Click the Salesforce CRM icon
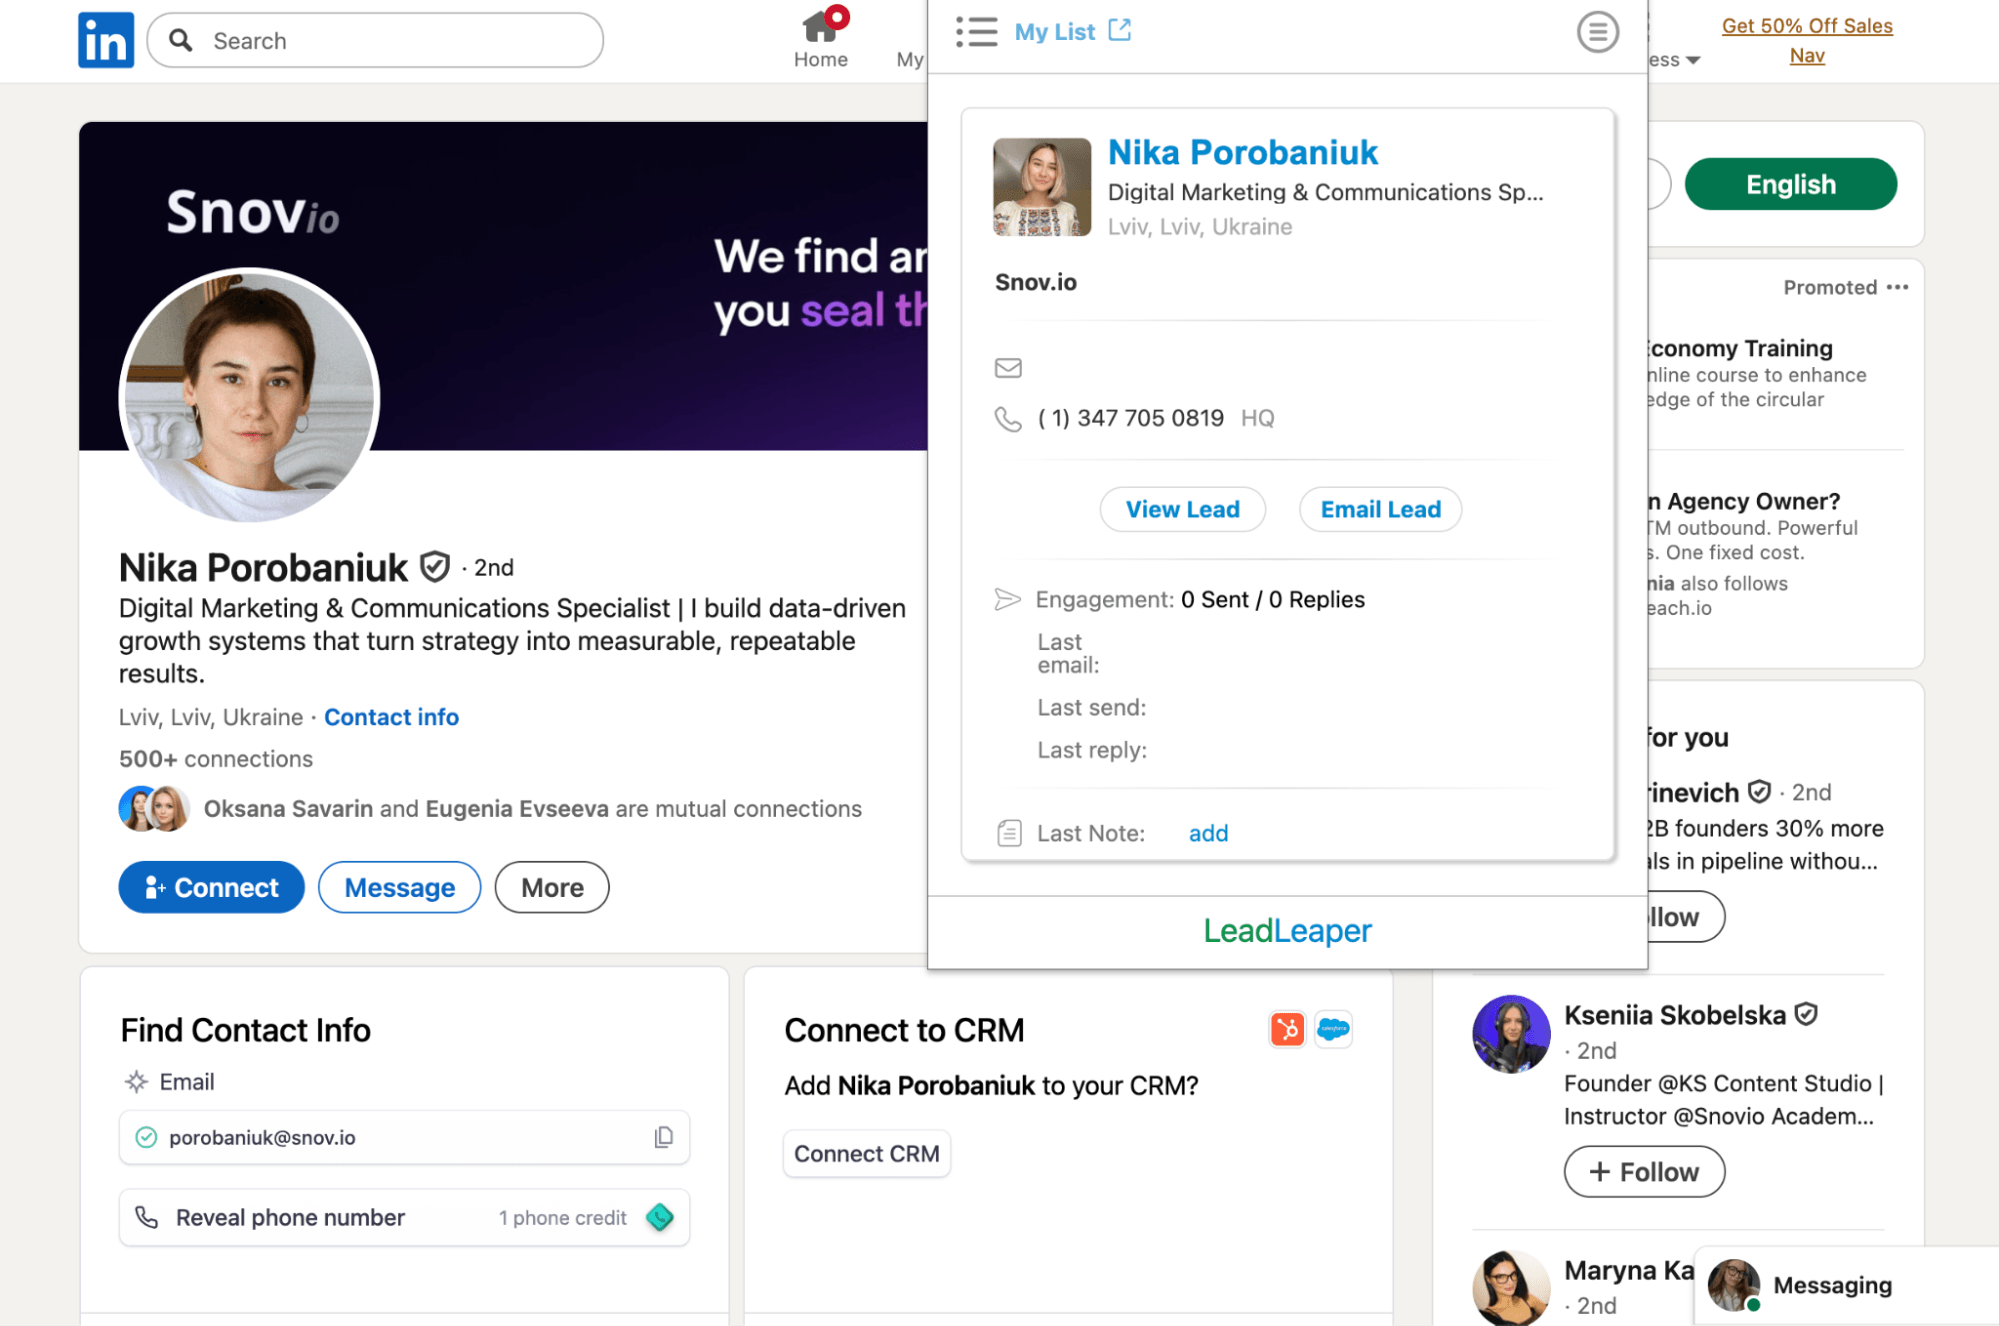 1333,1029
